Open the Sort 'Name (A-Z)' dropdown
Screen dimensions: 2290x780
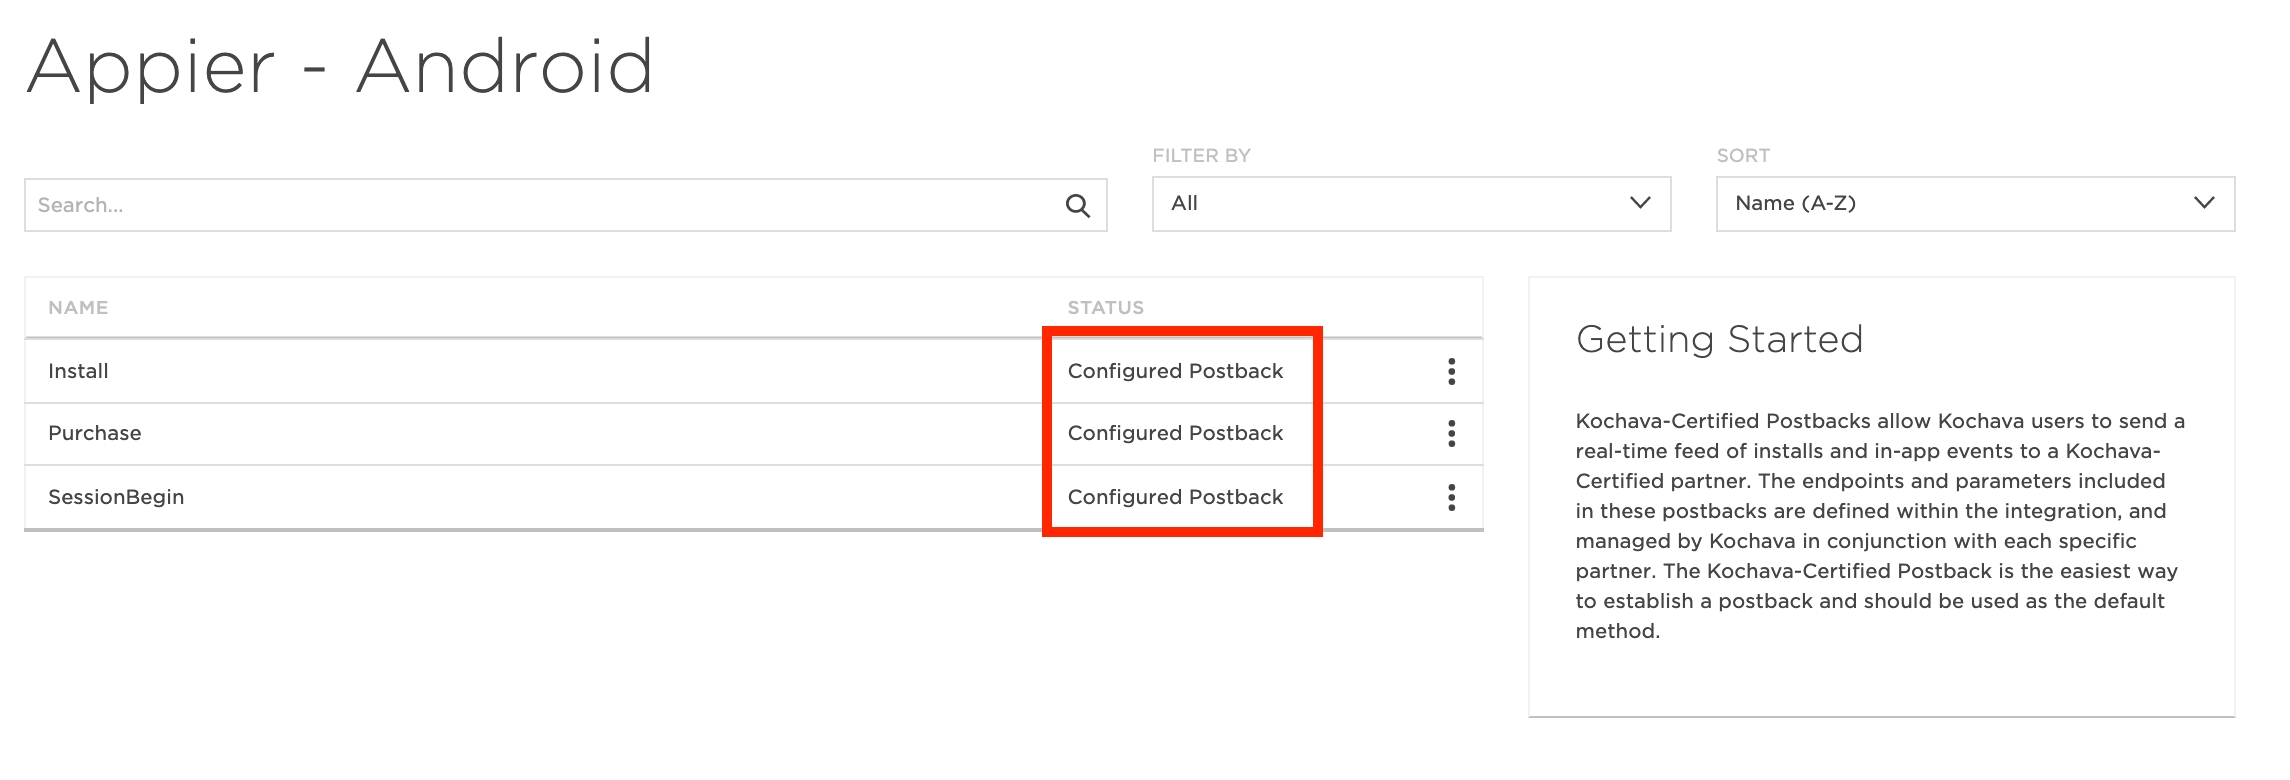click(x=1974, y=204)
